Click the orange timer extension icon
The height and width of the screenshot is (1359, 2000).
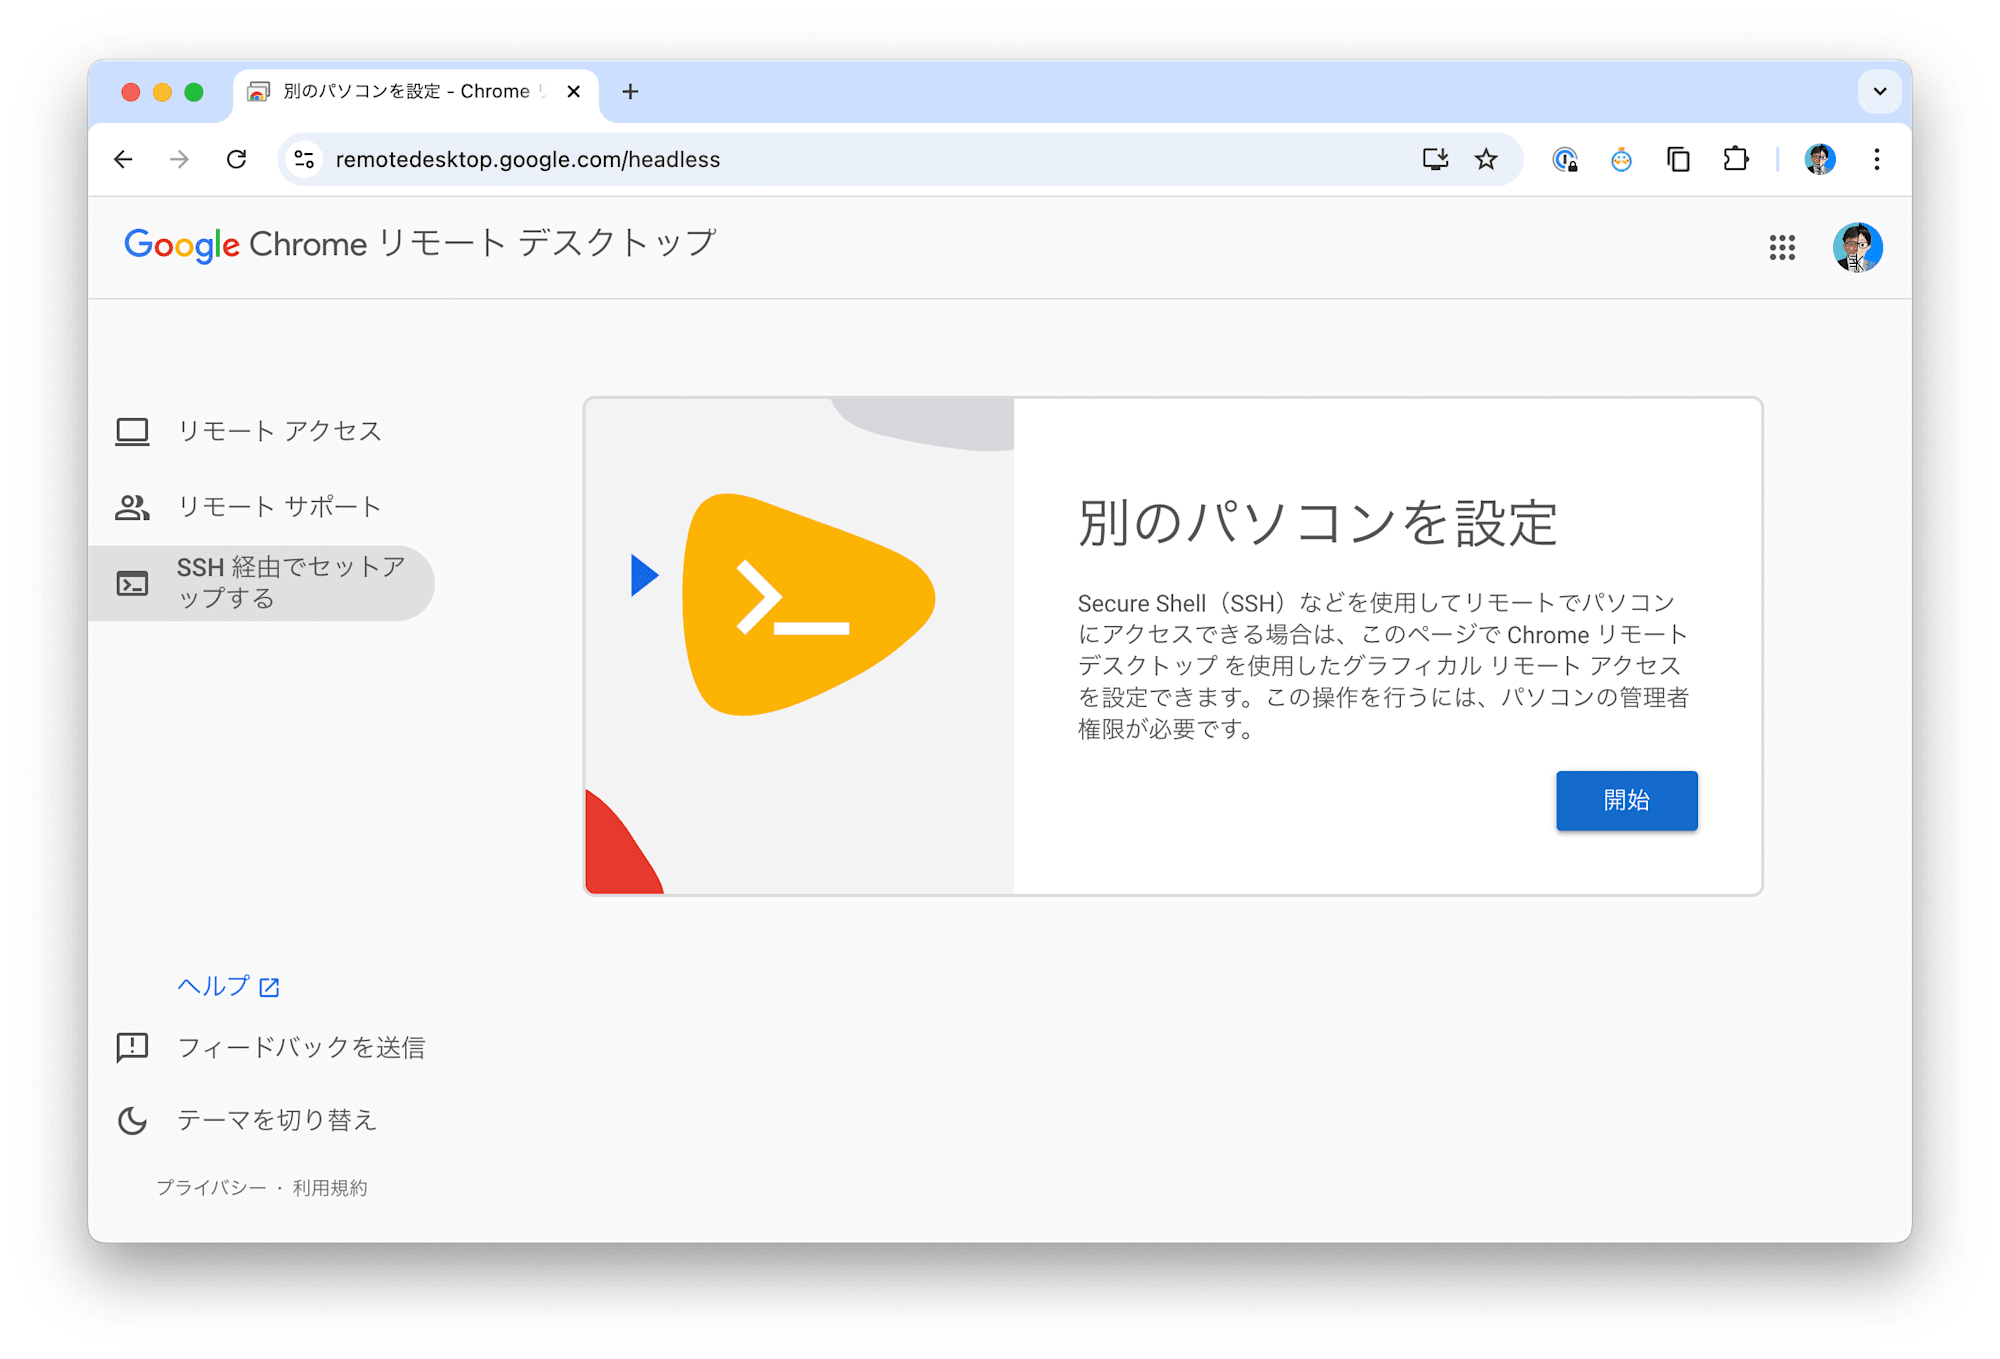point(1621,159)
